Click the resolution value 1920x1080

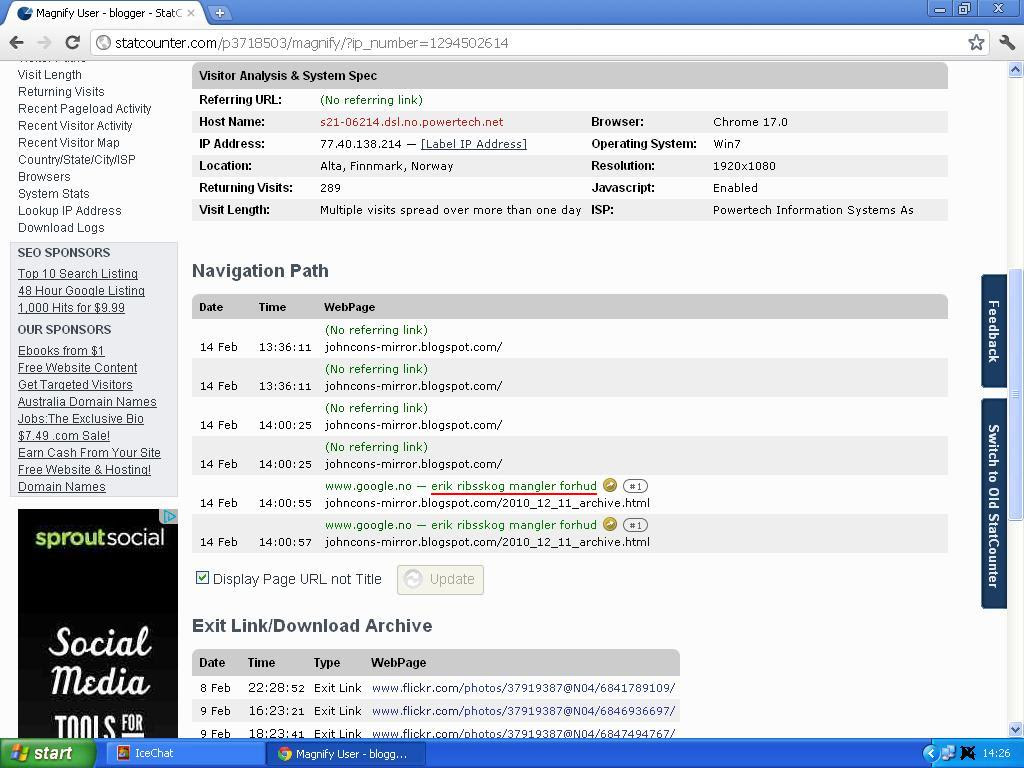coord(744,166)
